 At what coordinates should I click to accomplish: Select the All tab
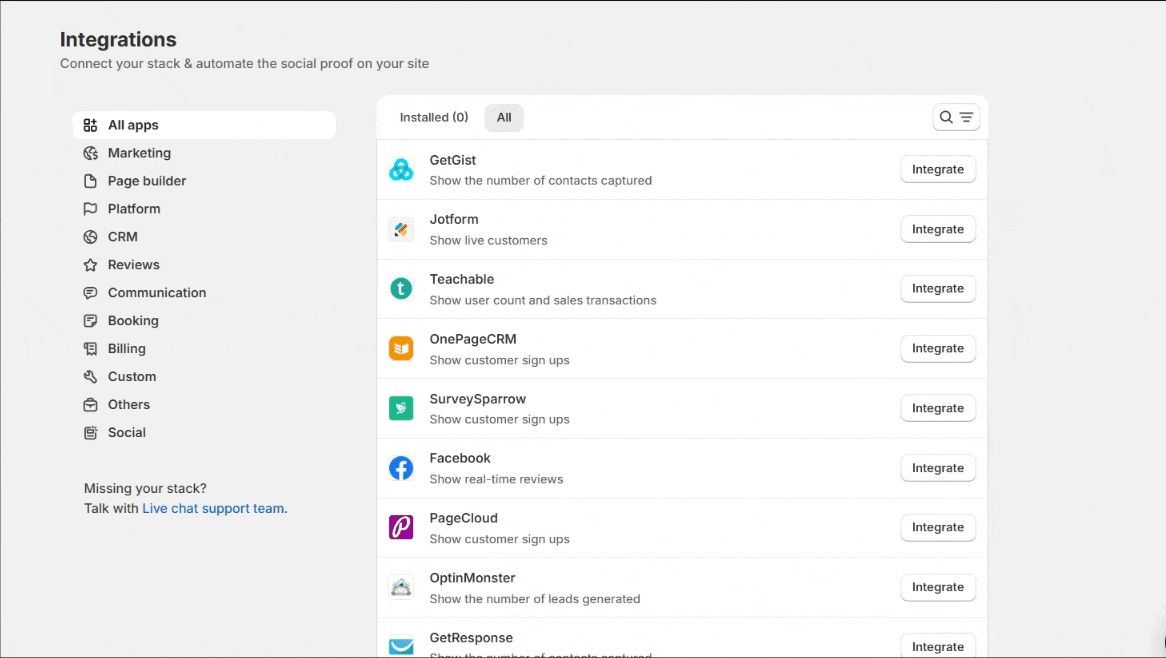coord(504,118)
